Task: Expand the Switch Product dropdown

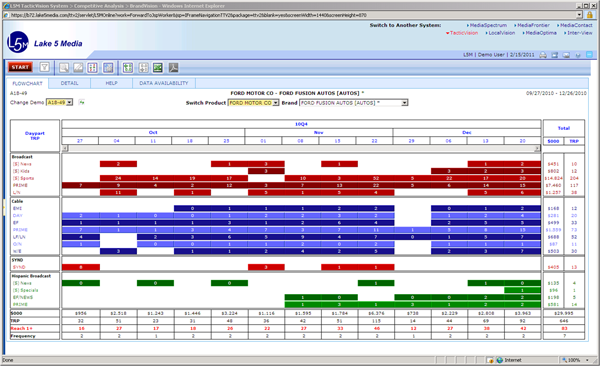Action: click(x=253, y=103)
